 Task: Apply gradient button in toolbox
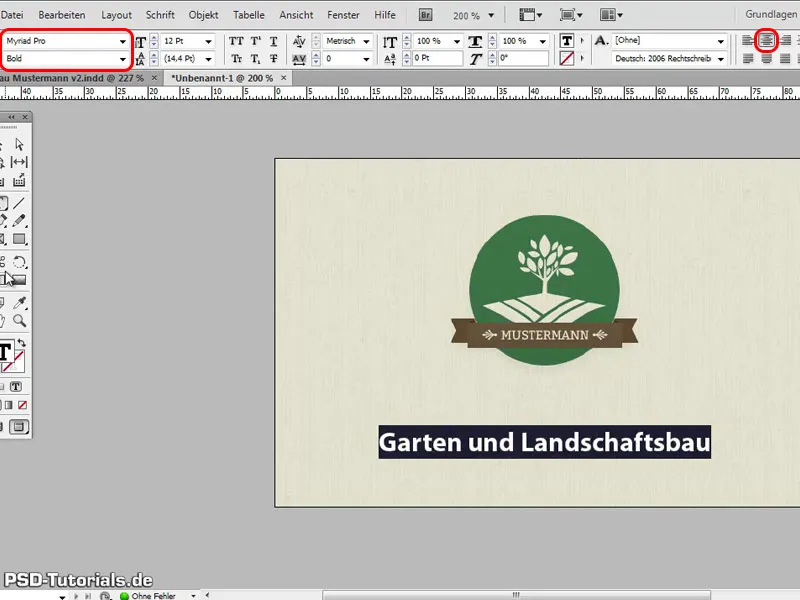[x=8, y=405]
